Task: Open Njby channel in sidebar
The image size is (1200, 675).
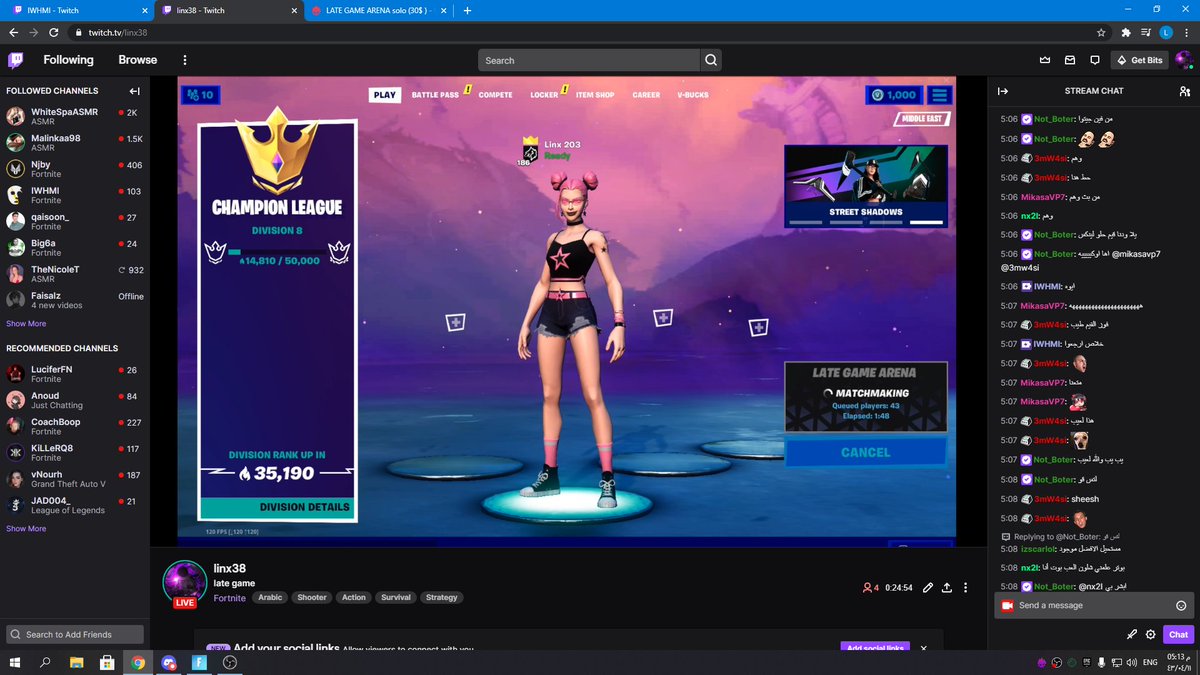Action: [x=75, y=169]
